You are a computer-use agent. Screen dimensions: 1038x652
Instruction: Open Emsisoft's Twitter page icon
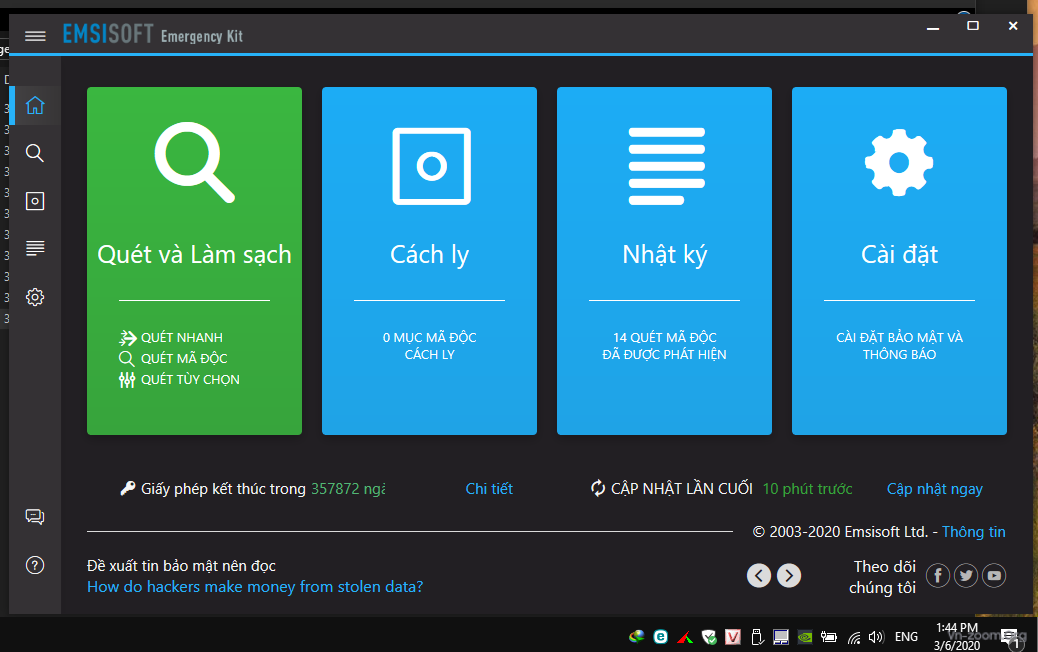pos(966,575)
